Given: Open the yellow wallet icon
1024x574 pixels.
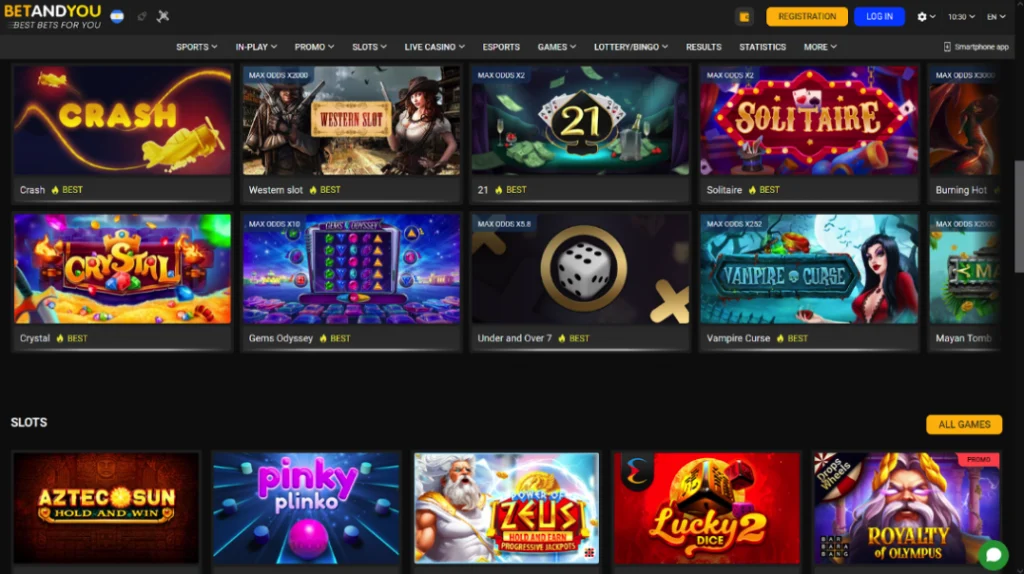Looking at the screenshot, I should click(x=744, y=17).
